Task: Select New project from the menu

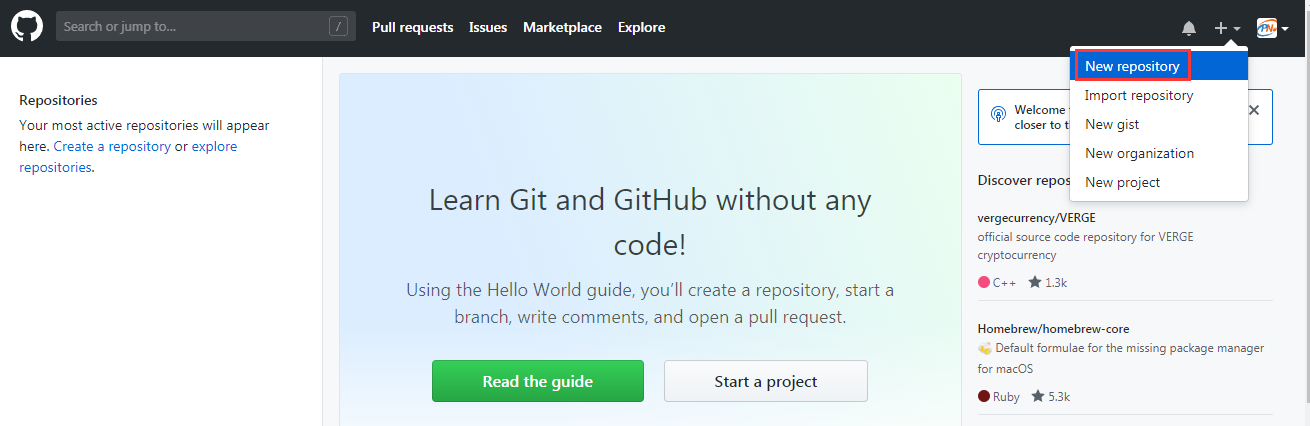Action: tap(1159, 183)
